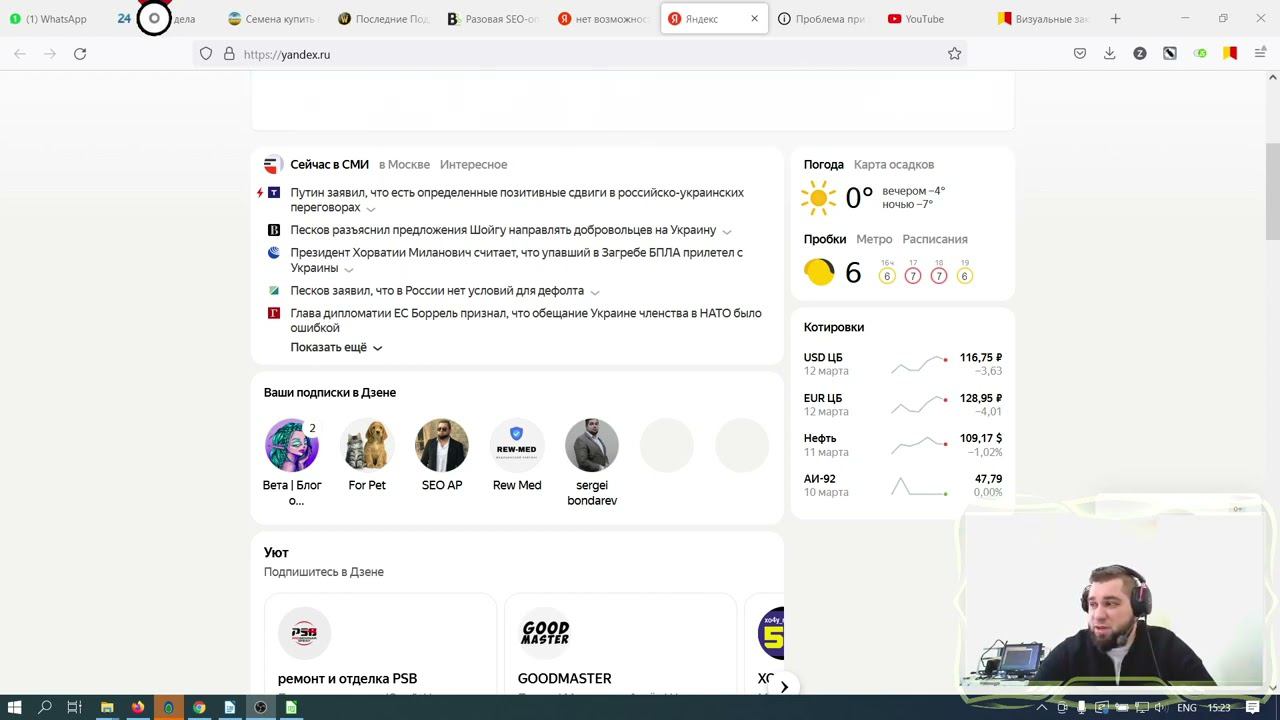The image size is (1280, 720).
Task: Open Ваши подписки в Дзене heading
Action: pyautogui.click(x=330, y=392)
